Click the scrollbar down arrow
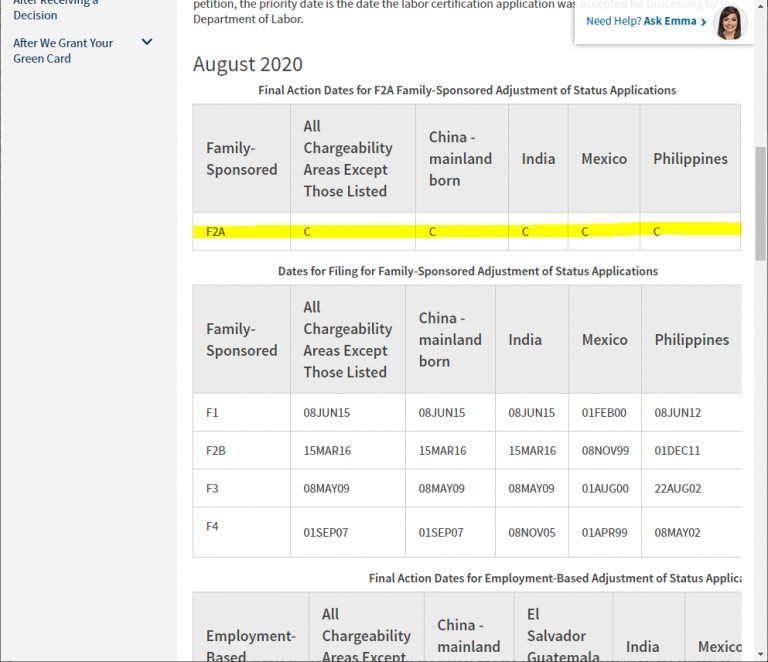The width and height of the screenshot is (768, 662). pyautogui.click(x=761, y=654)
